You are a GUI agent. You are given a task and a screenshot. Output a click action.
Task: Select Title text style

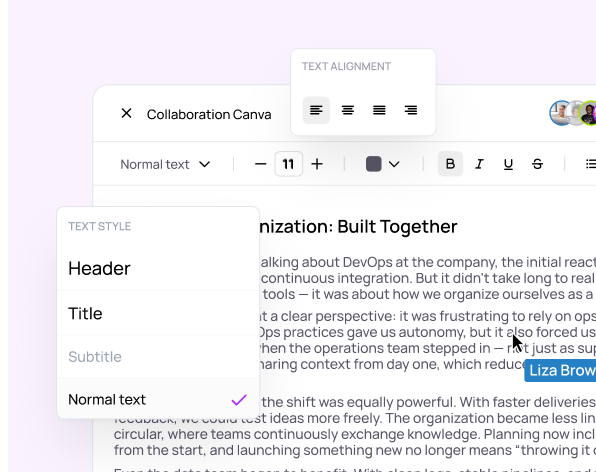coord(158,314)
